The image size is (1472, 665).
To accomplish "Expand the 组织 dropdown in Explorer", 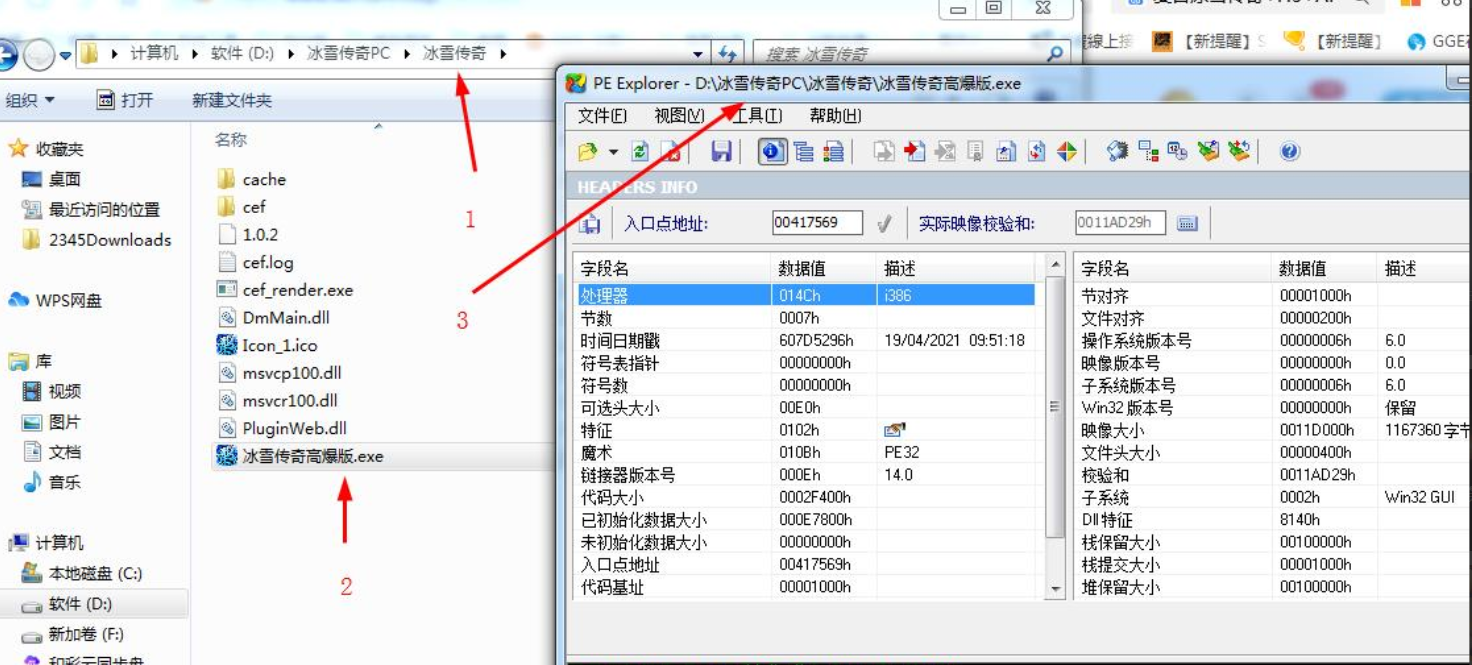I will coord(30,100).
